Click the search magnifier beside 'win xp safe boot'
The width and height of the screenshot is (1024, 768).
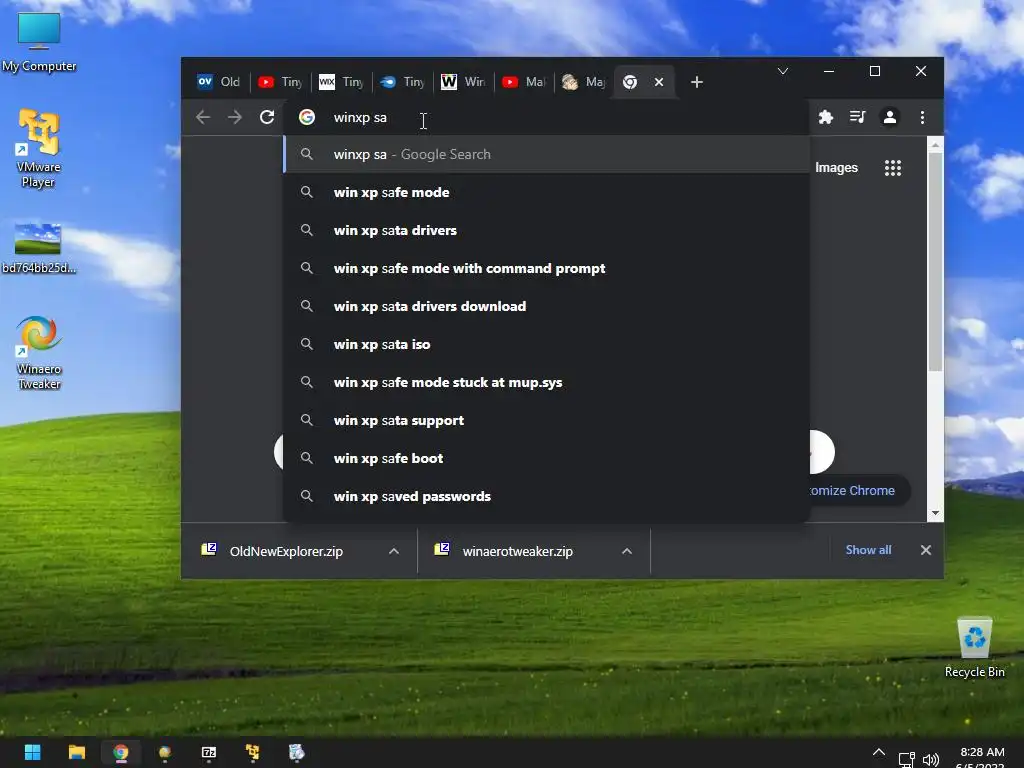tap(306, 458)
